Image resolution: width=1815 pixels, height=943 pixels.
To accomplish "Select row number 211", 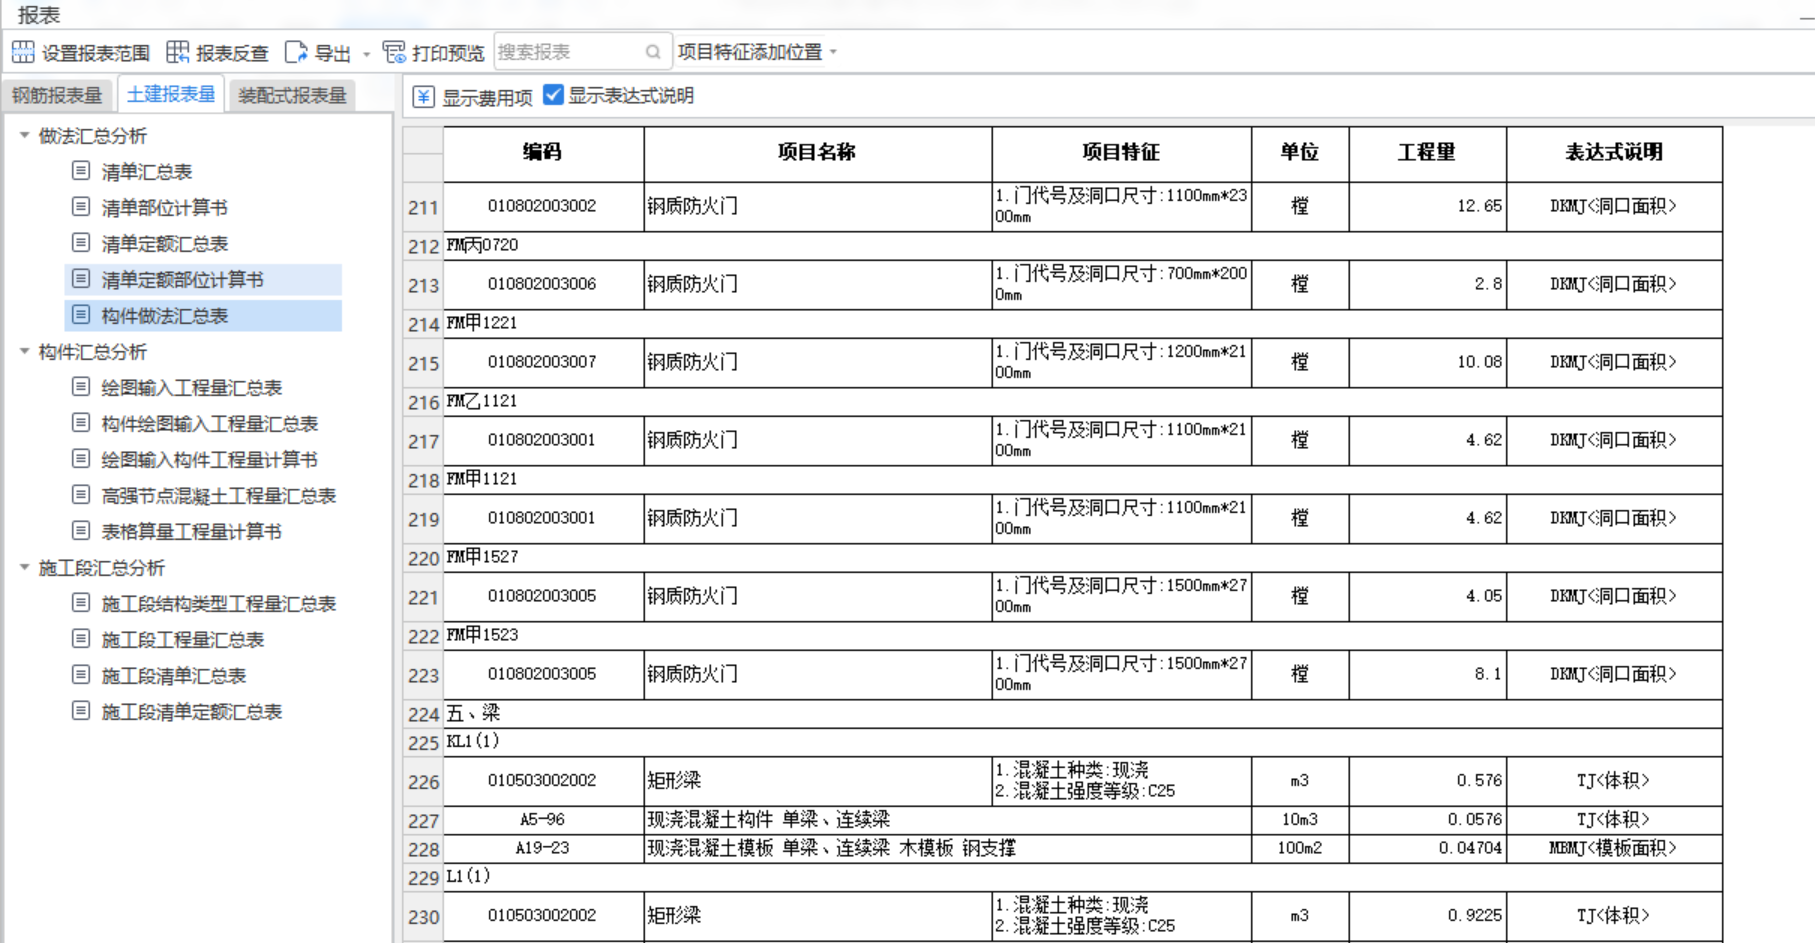I will 423,207.
